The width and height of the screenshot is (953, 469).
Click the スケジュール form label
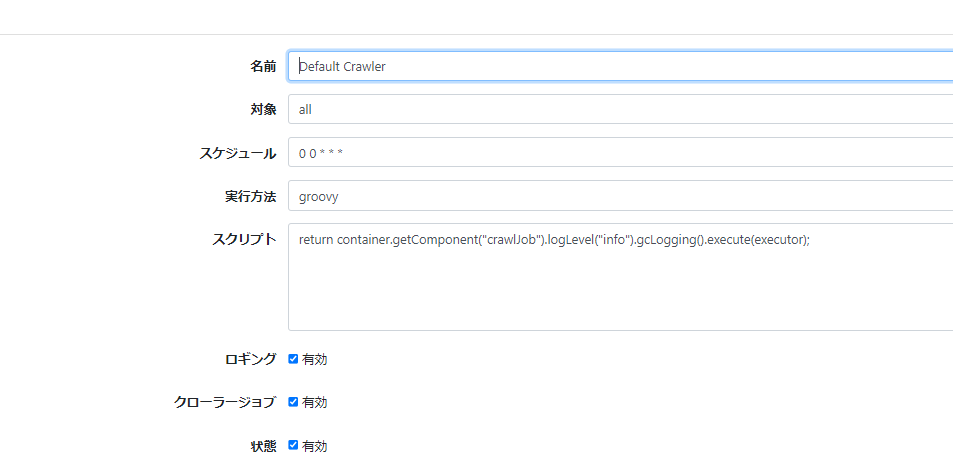tap(237, 153)
